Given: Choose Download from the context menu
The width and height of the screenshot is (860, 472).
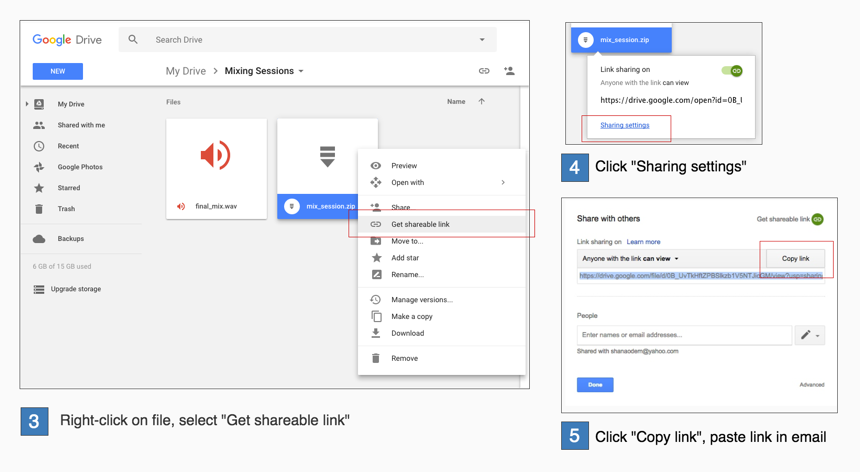Looking at the screenshot, I should tap(407, 333).
